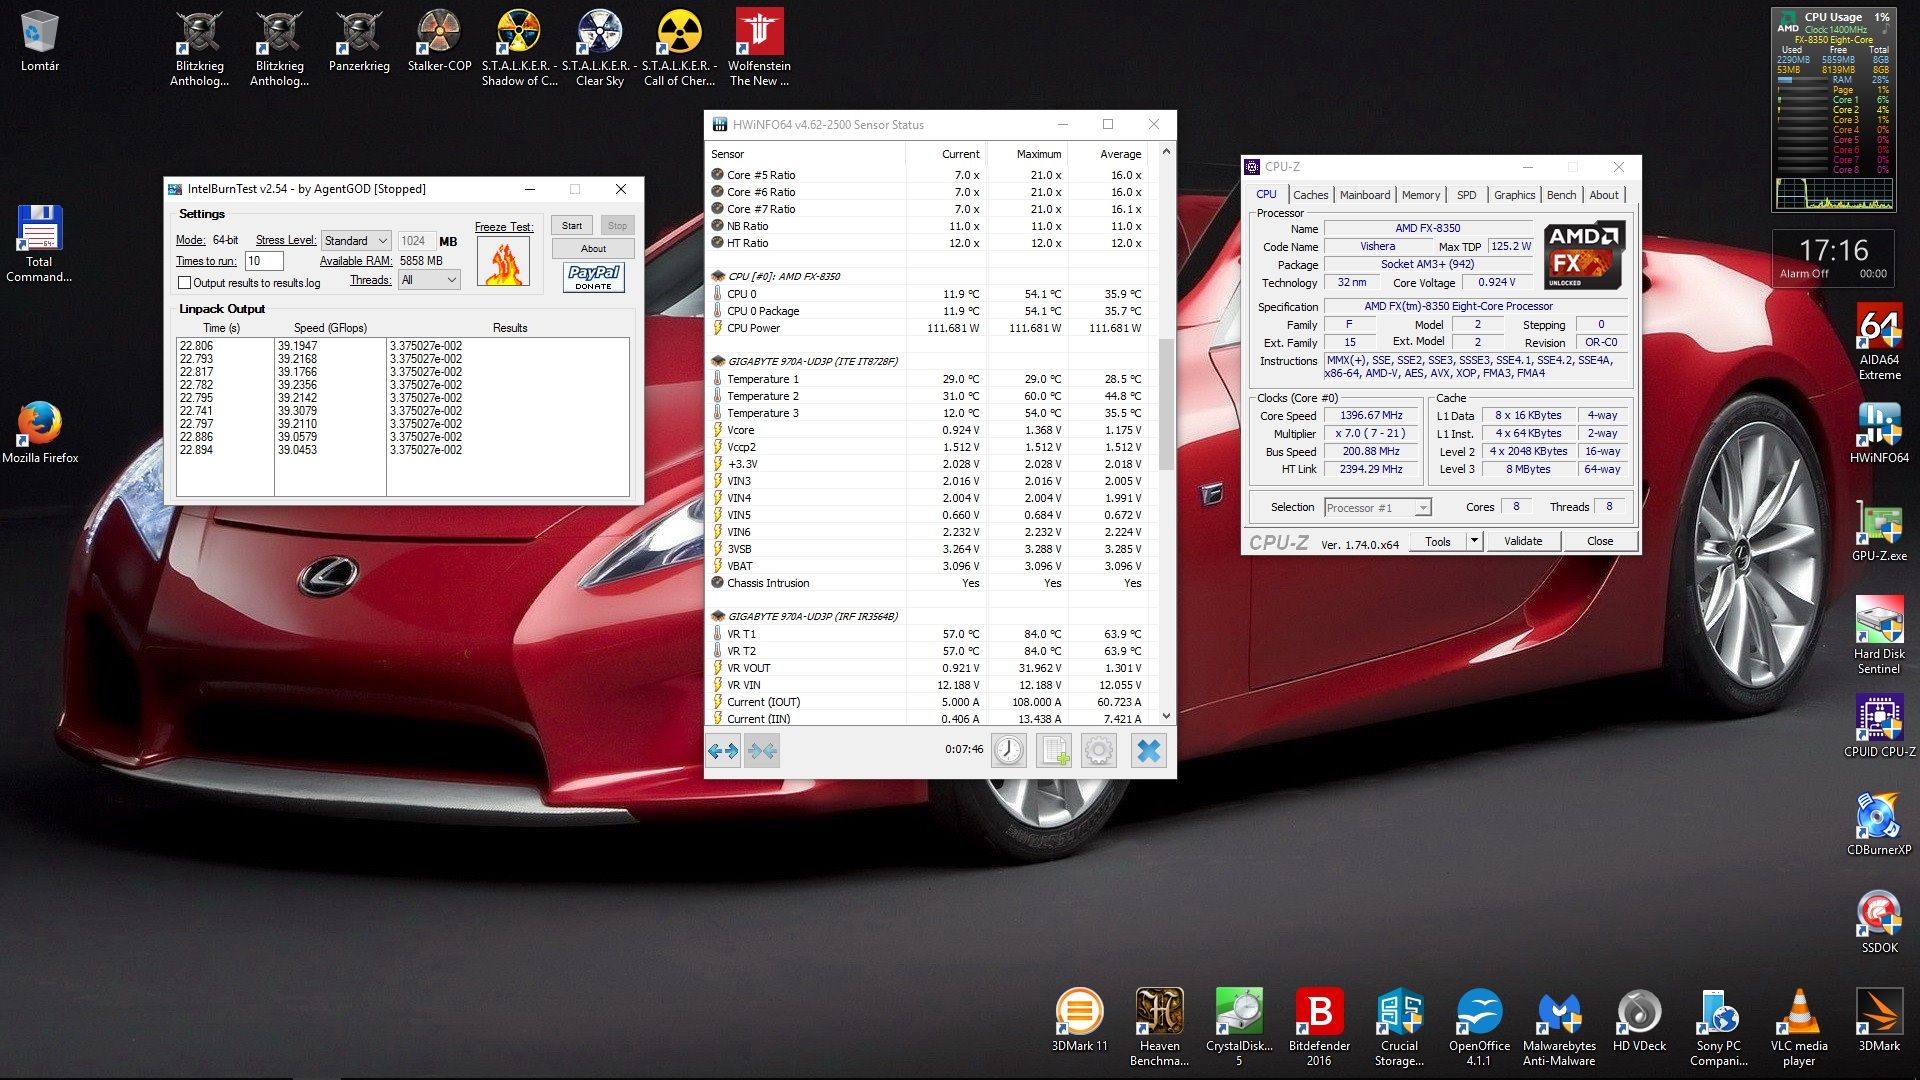1920x1080 pixels.
Task: Switch to the Memory tab in CPU-Z
Action: point(1420,195)
